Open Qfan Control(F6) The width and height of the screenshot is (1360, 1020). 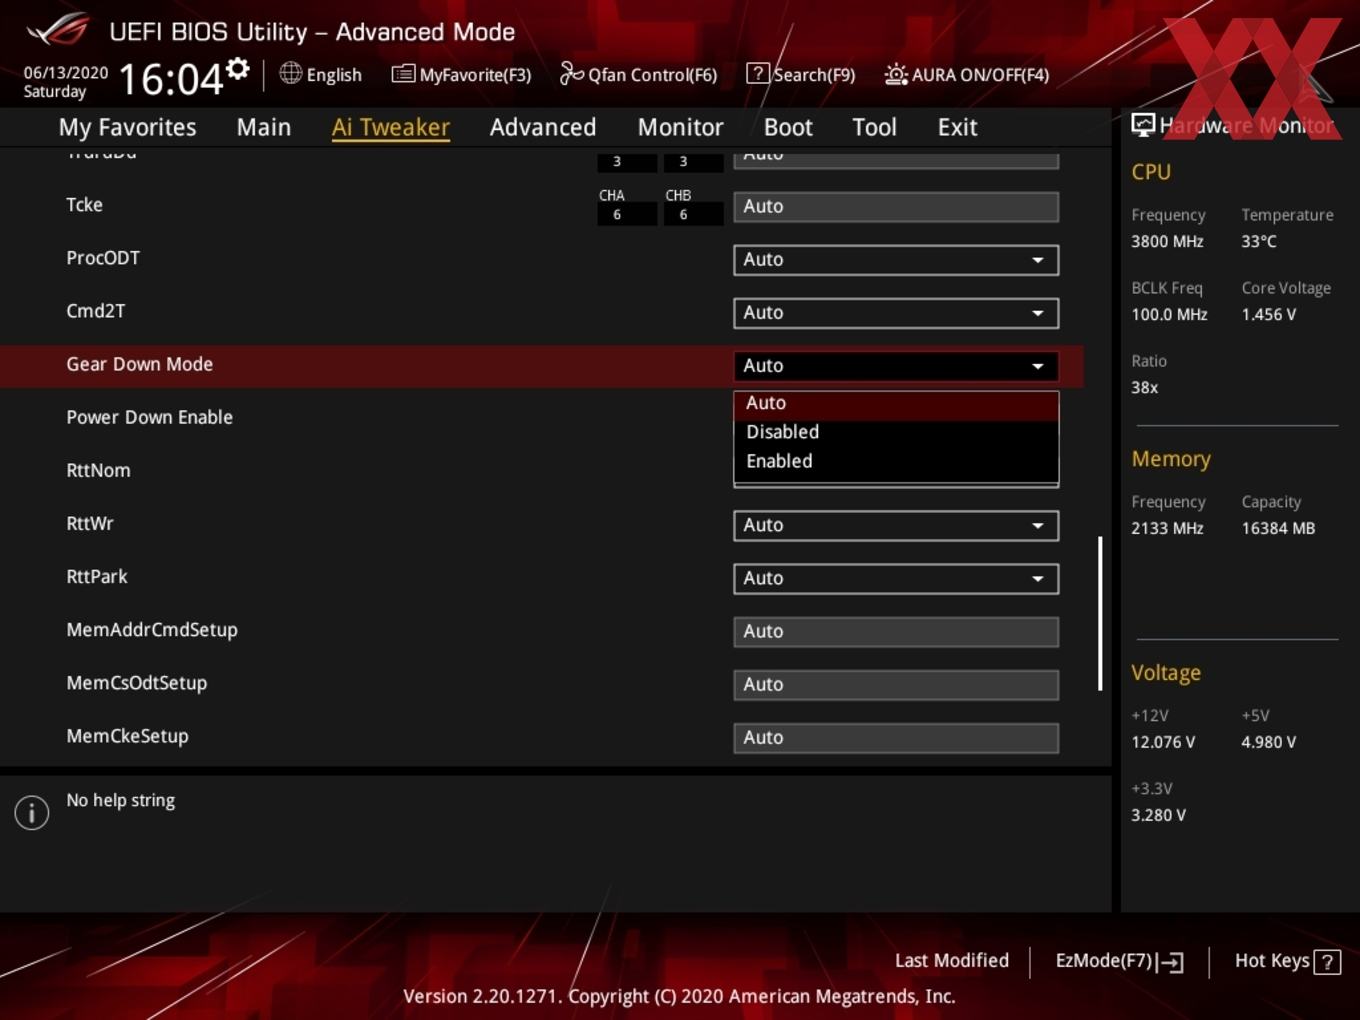(x=638, y=74)
